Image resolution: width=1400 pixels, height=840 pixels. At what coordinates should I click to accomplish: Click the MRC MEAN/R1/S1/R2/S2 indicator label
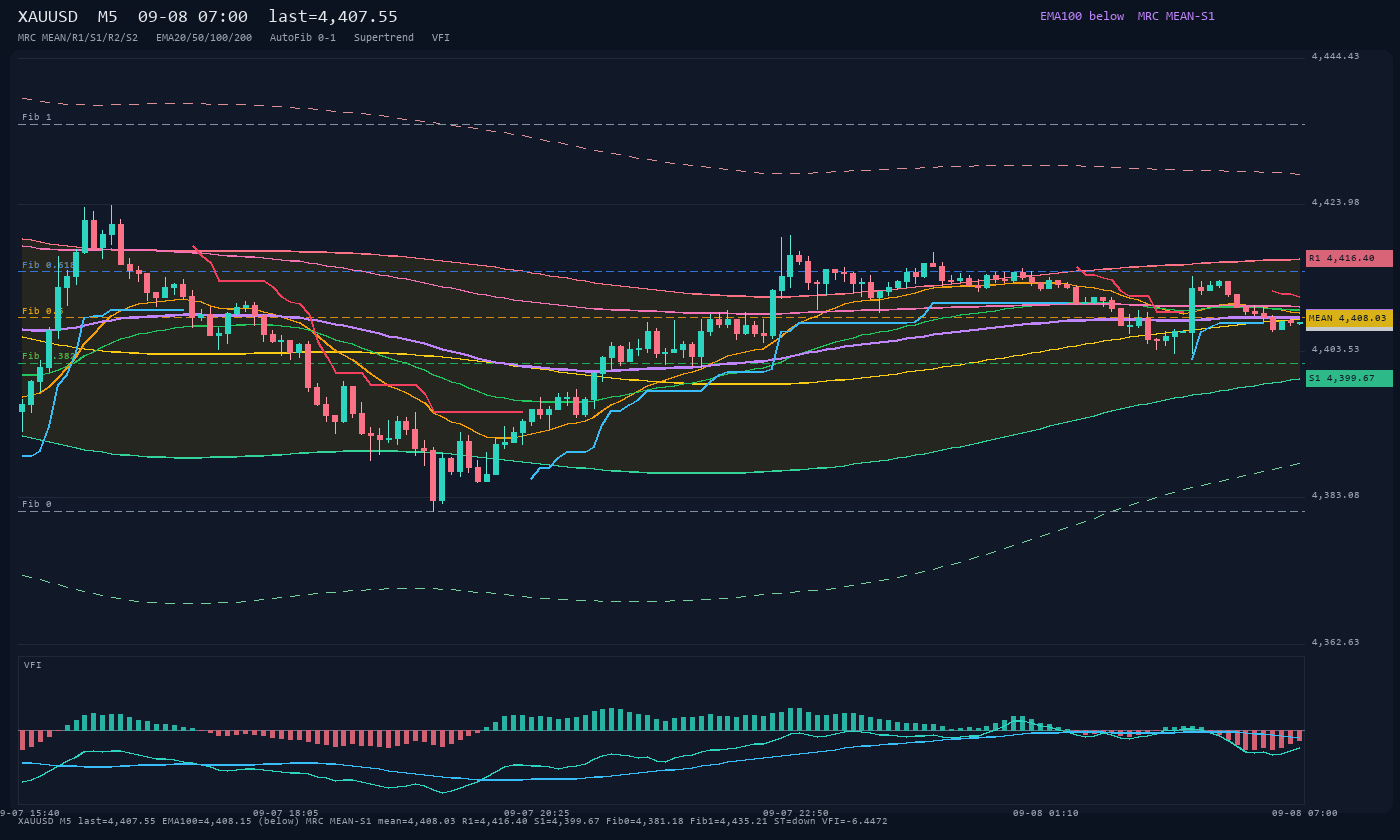click(x=78, y=38)
